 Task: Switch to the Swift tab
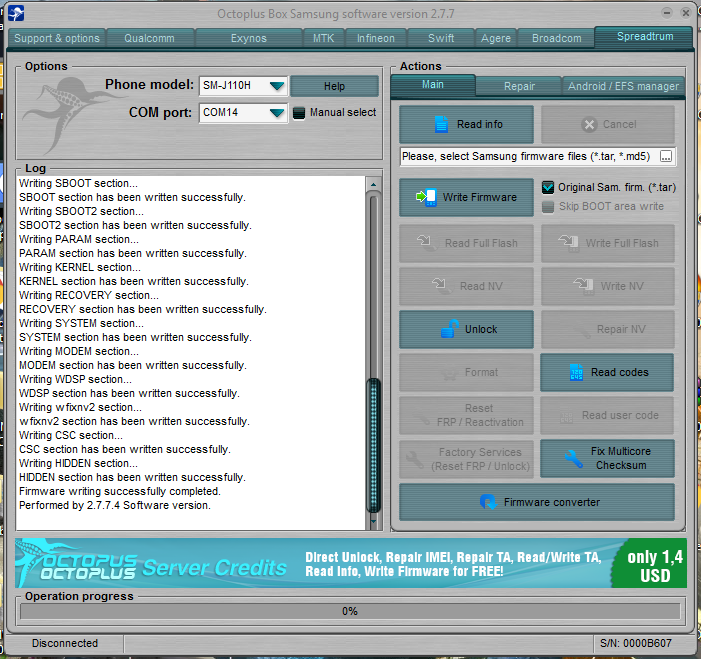pos(441,38)
